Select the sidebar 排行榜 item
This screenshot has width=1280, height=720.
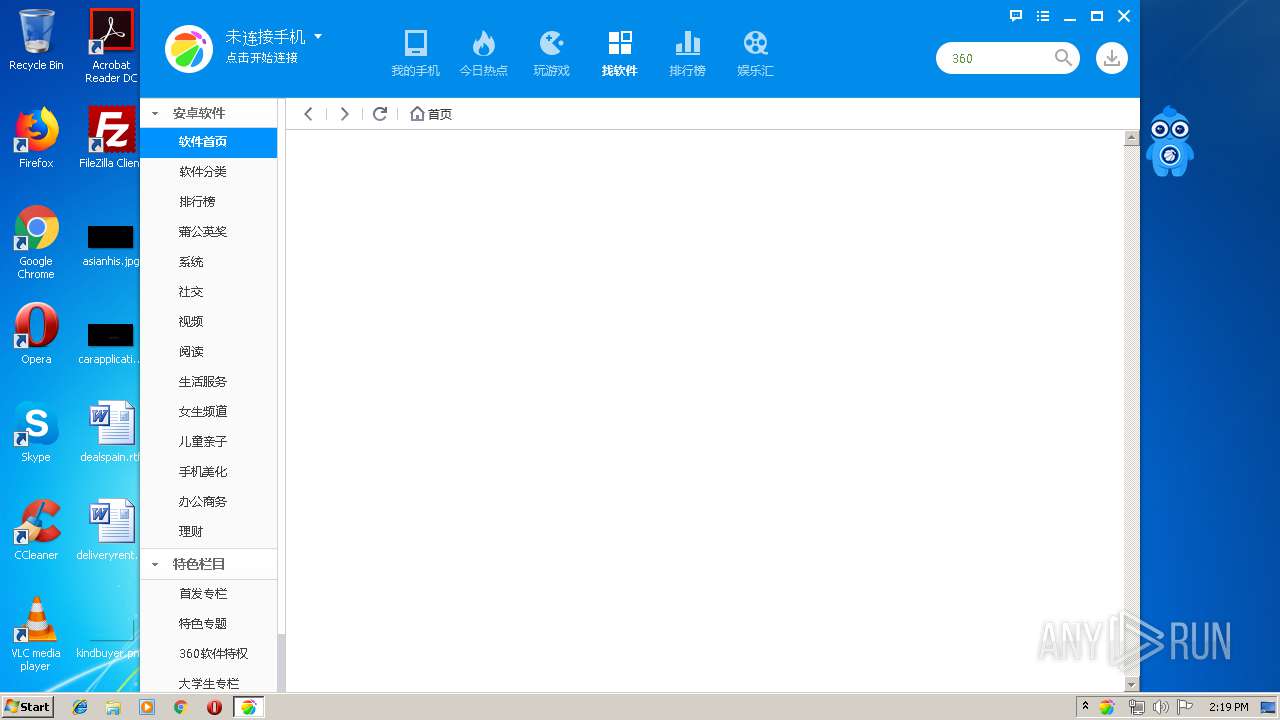click(x=208, y=202)
